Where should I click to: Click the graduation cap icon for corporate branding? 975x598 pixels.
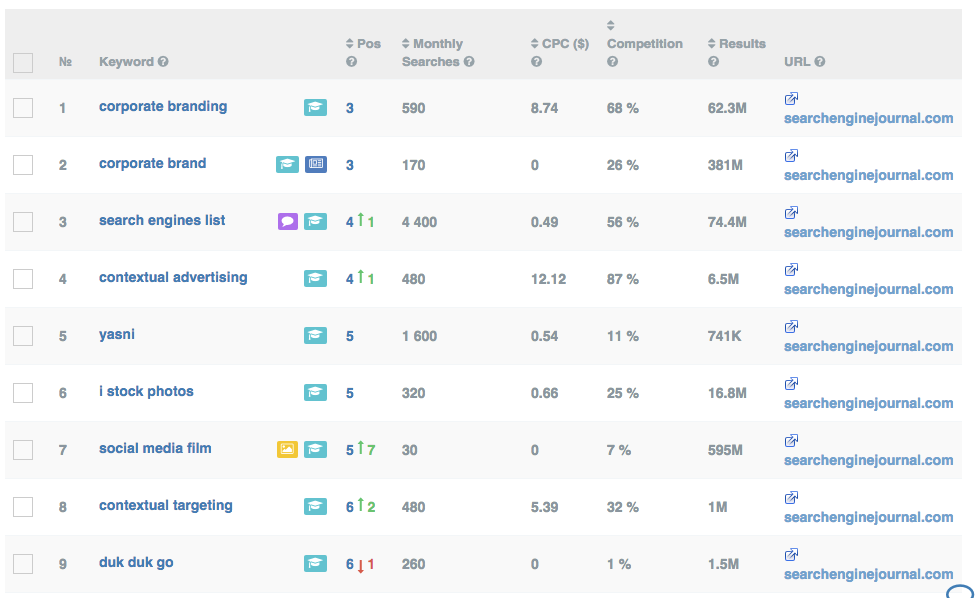pyautogui.click(x=315, y=107)
